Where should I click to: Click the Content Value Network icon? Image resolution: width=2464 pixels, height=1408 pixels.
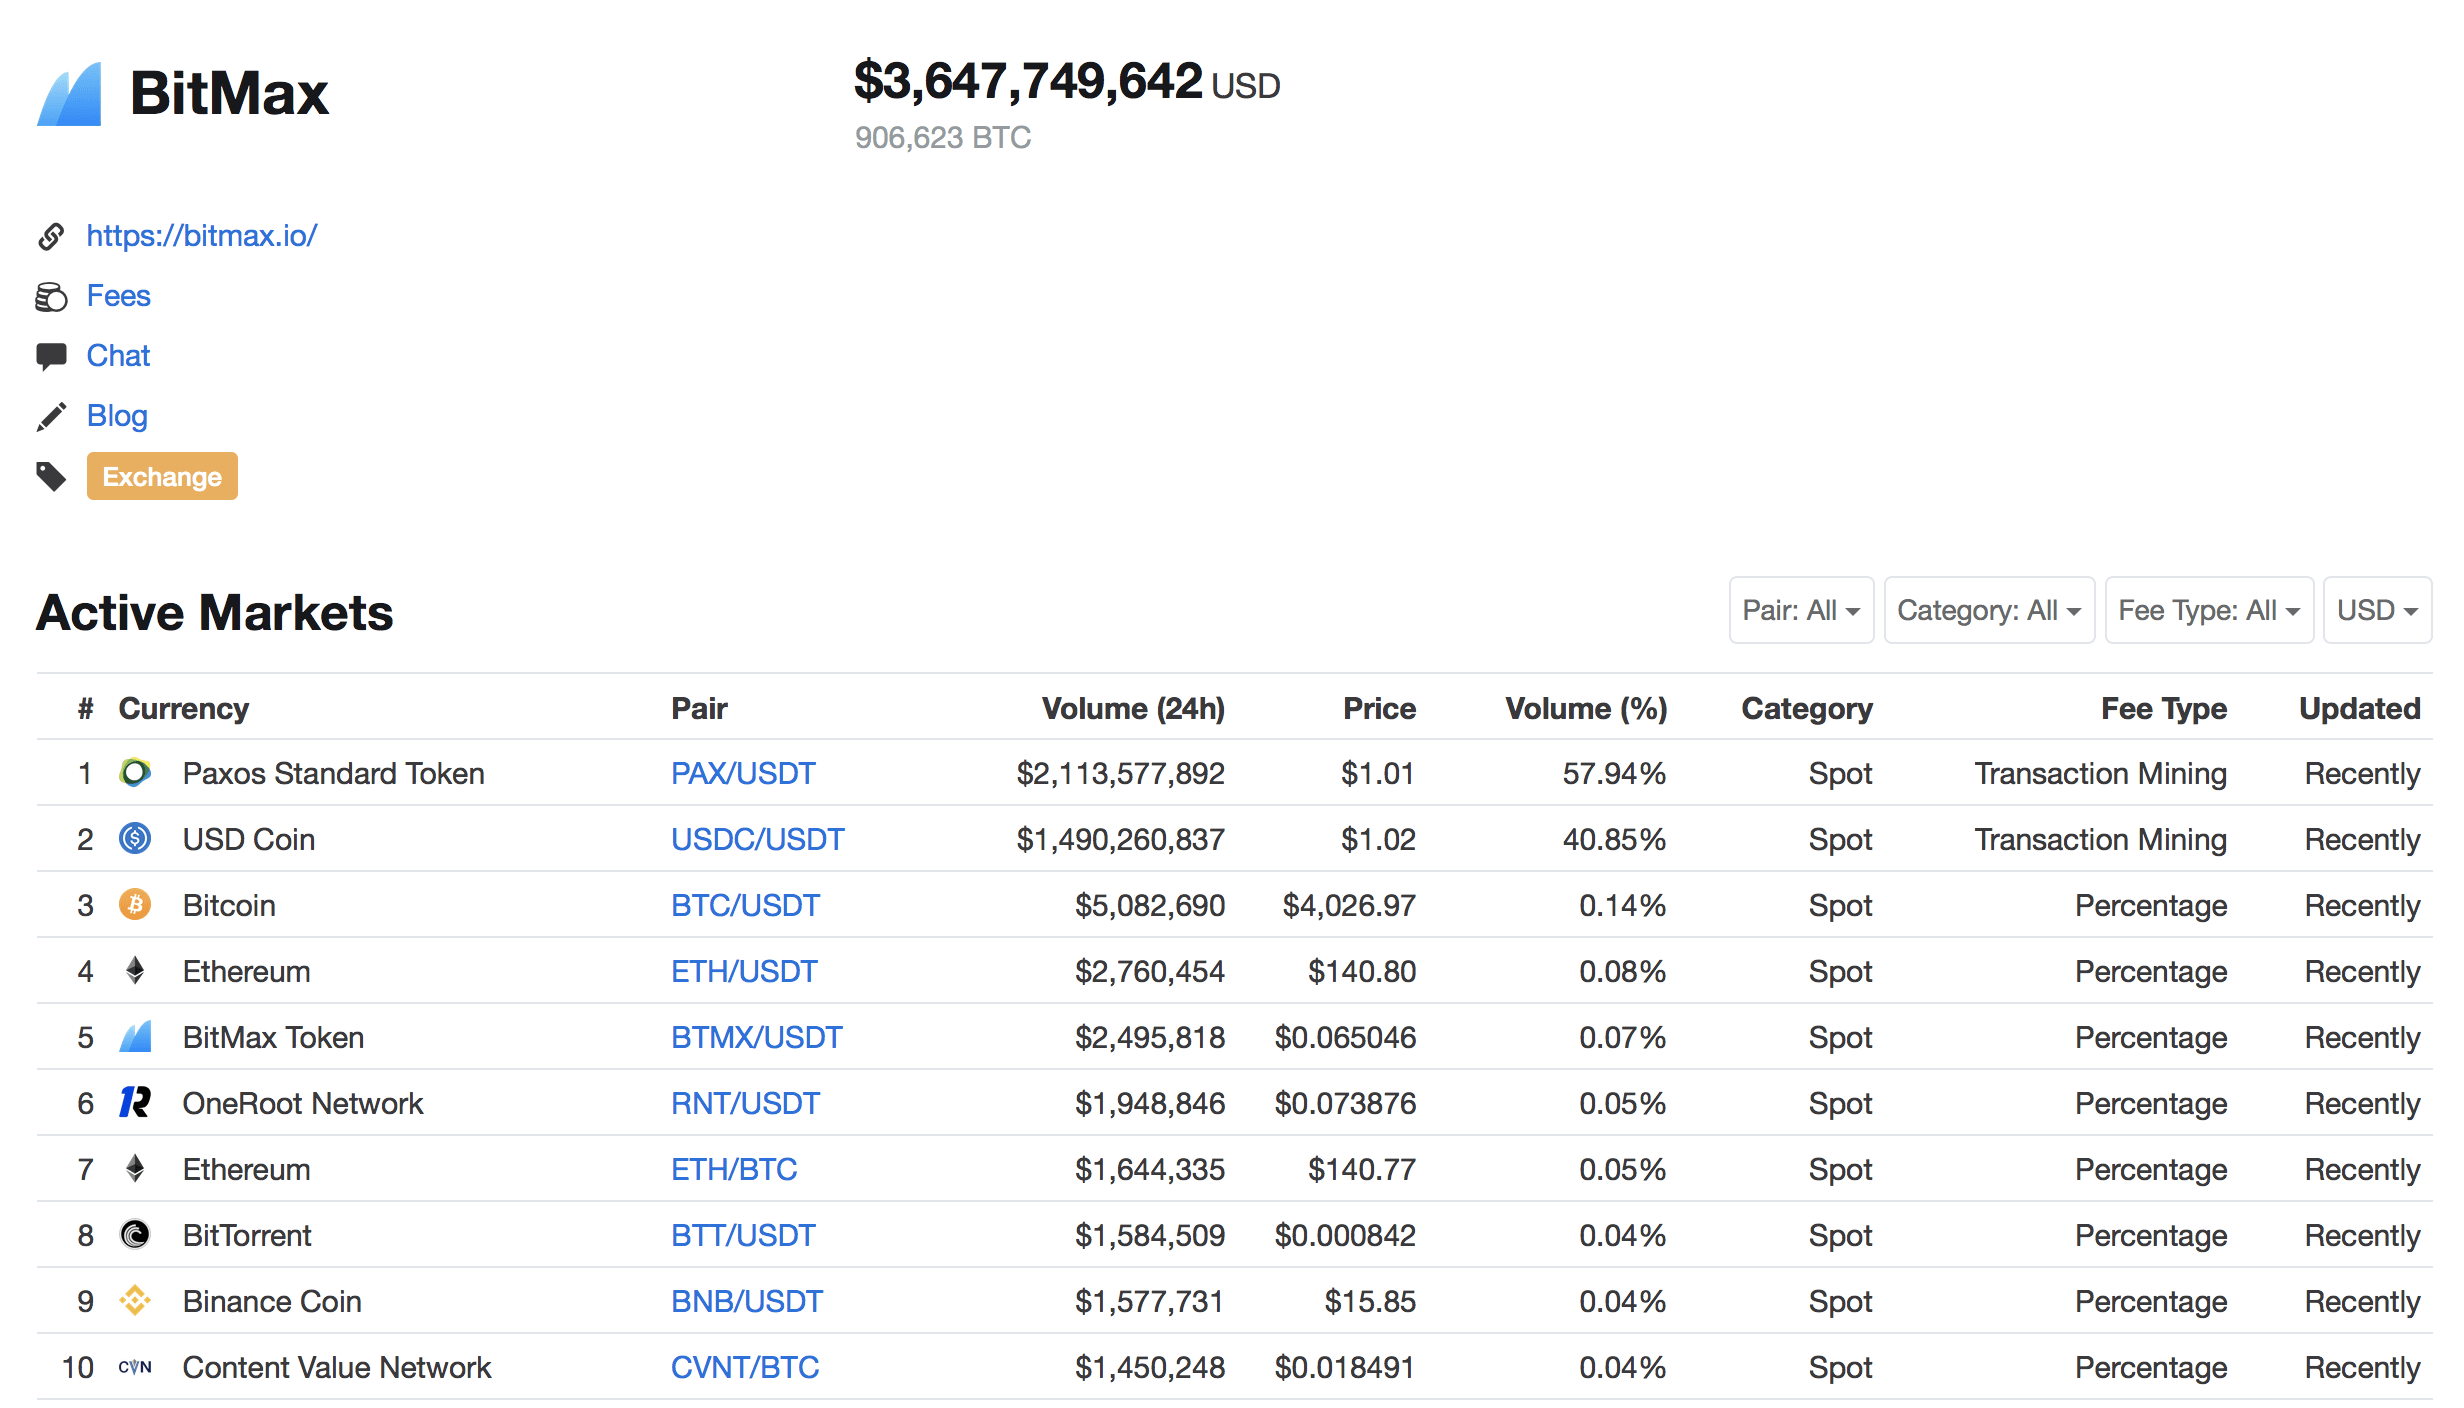[x=135, y=1367]
